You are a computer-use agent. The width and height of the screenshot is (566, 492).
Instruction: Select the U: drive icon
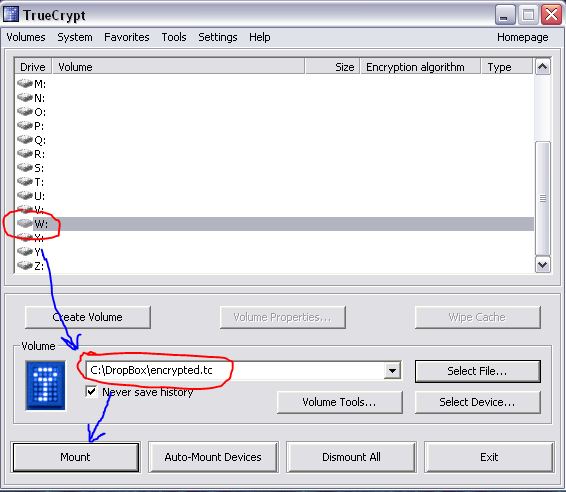click(25, 196)
